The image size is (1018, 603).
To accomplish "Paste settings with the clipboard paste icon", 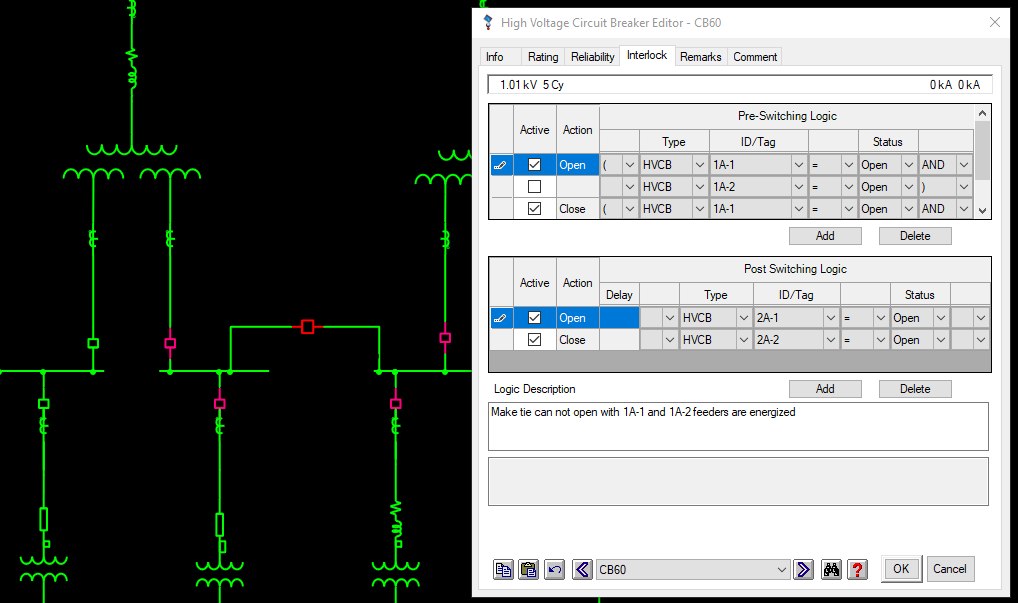I will pyautogui.click(x=528, y=569).
